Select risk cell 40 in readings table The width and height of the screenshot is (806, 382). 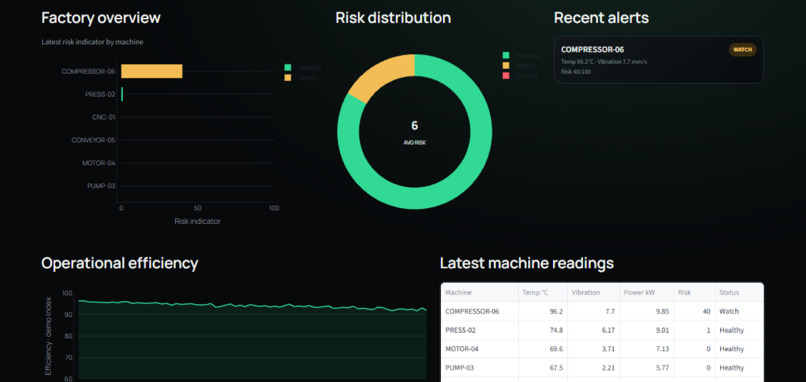pos(694,311)
